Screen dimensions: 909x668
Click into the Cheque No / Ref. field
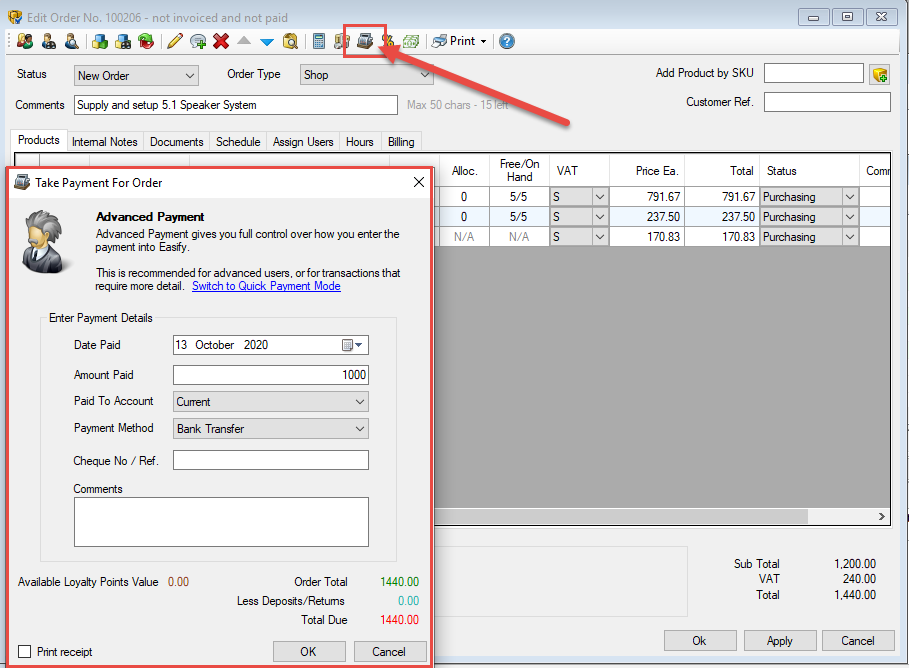point(271,460)
